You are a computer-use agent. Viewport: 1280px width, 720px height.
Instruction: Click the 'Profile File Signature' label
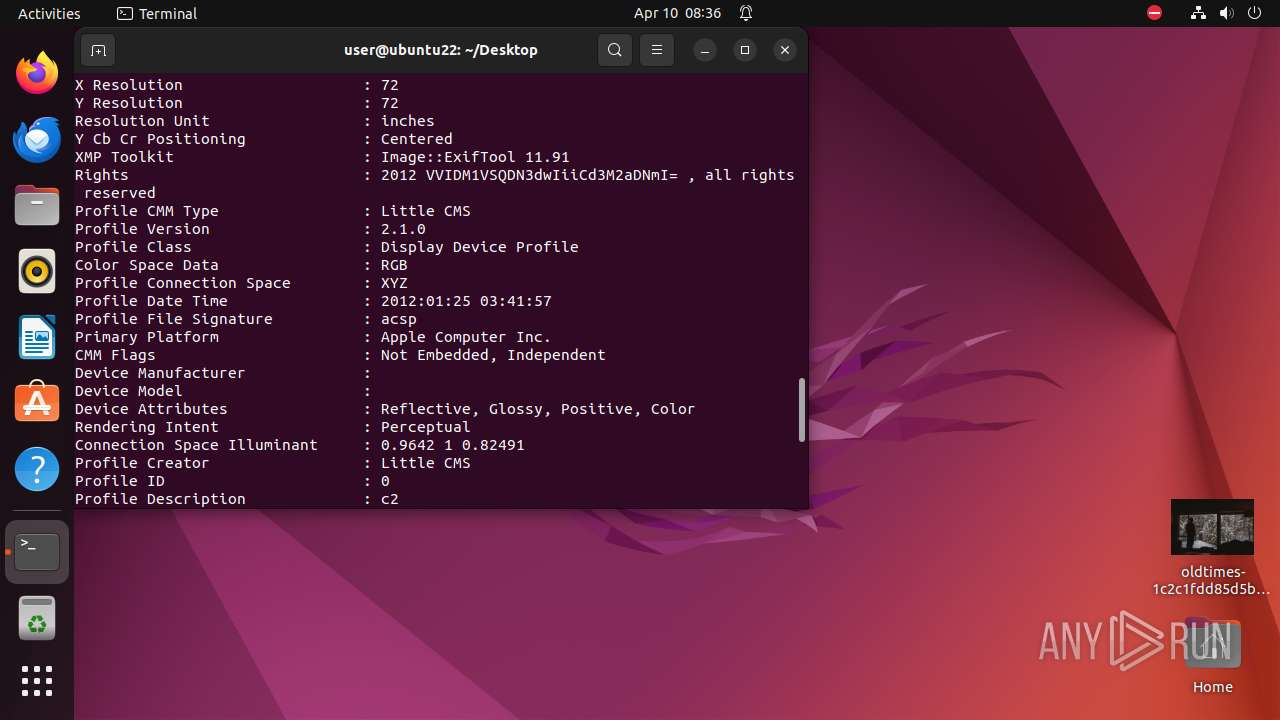point(174,319)
